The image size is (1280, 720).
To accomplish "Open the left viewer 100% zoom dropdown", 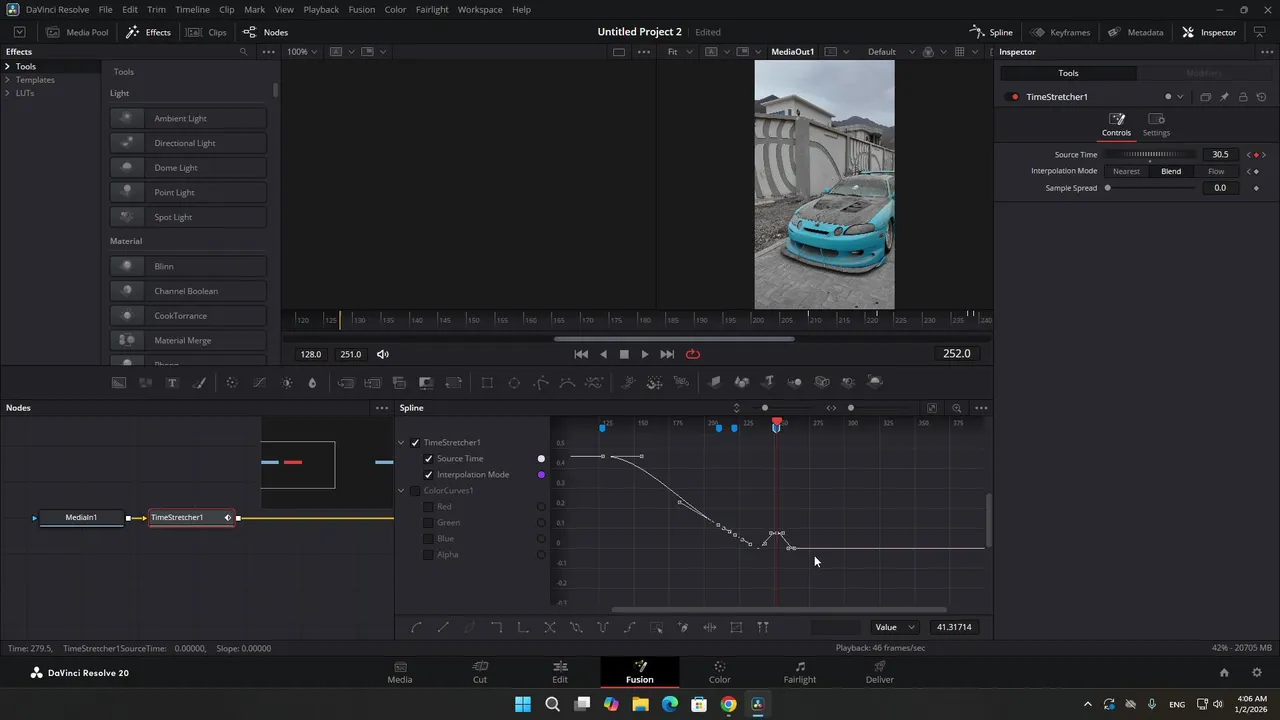I will tap(302, 52).
